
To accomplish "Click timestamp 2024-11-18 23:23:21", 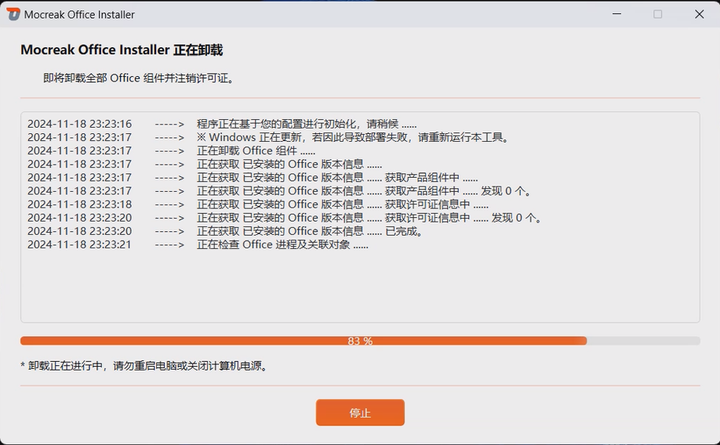I will tap(79, 244).
